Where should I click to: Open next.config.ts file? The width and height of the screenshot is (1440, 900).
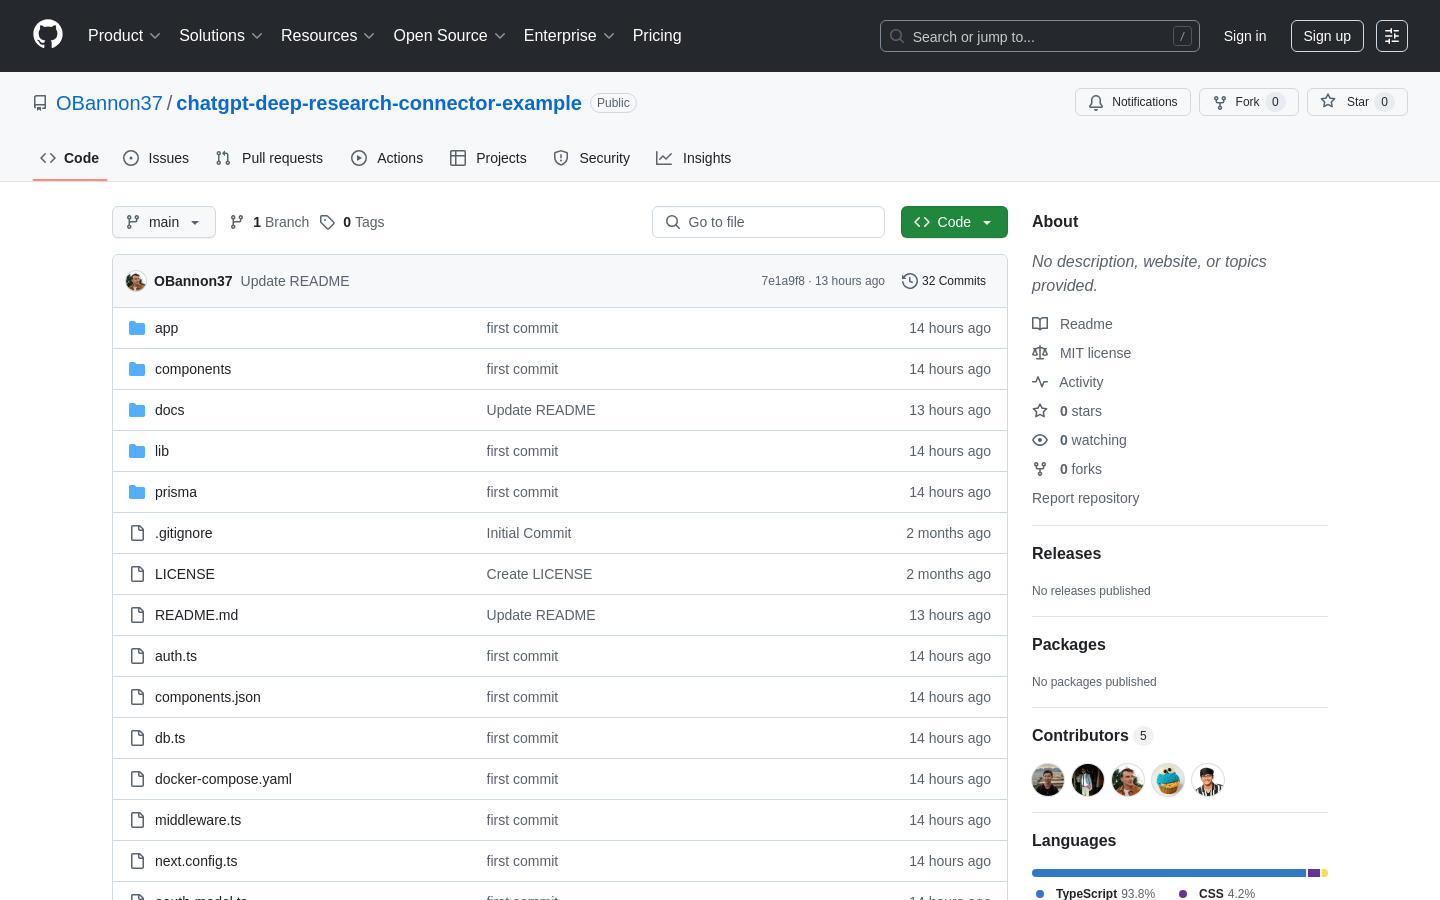pyautogui.click(x=196, y=861)
